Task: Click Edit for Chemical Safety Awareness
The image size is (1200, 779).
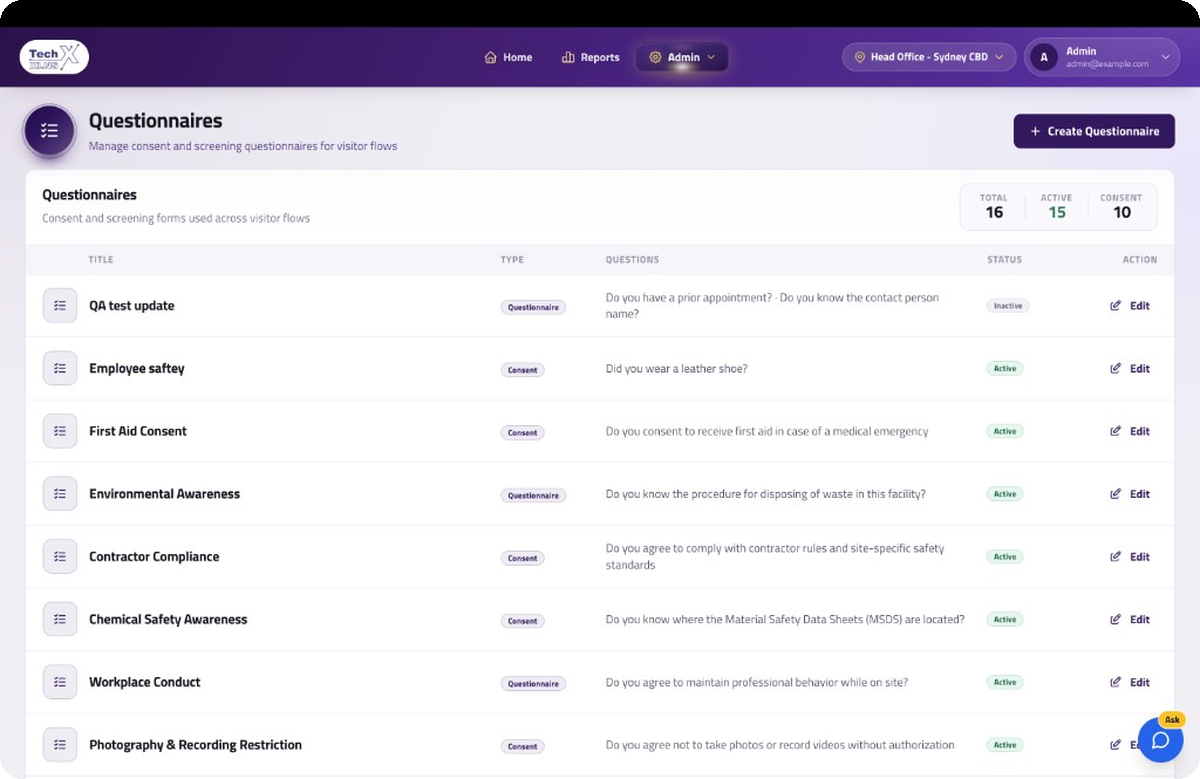Action: (x=1130, y=619)
